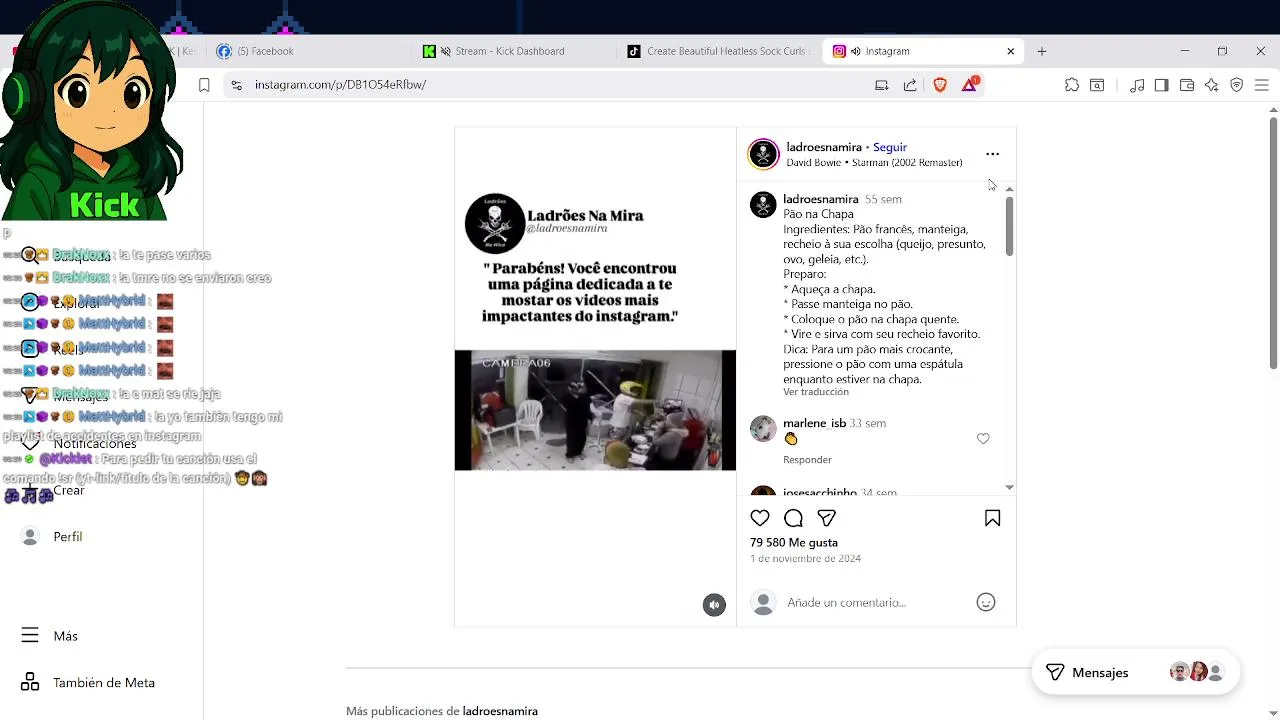Image resolution: width=1280 pixels, height=720 pixels.
Task: Open the 1 de noviembre de 2024 date link
Action: point(805,558)
